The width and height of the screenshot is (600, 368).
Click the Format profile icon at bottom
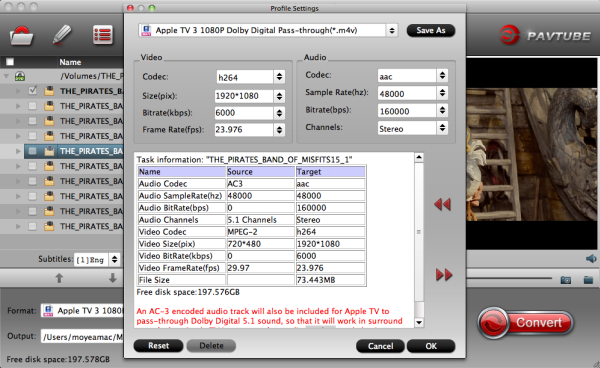48,310
